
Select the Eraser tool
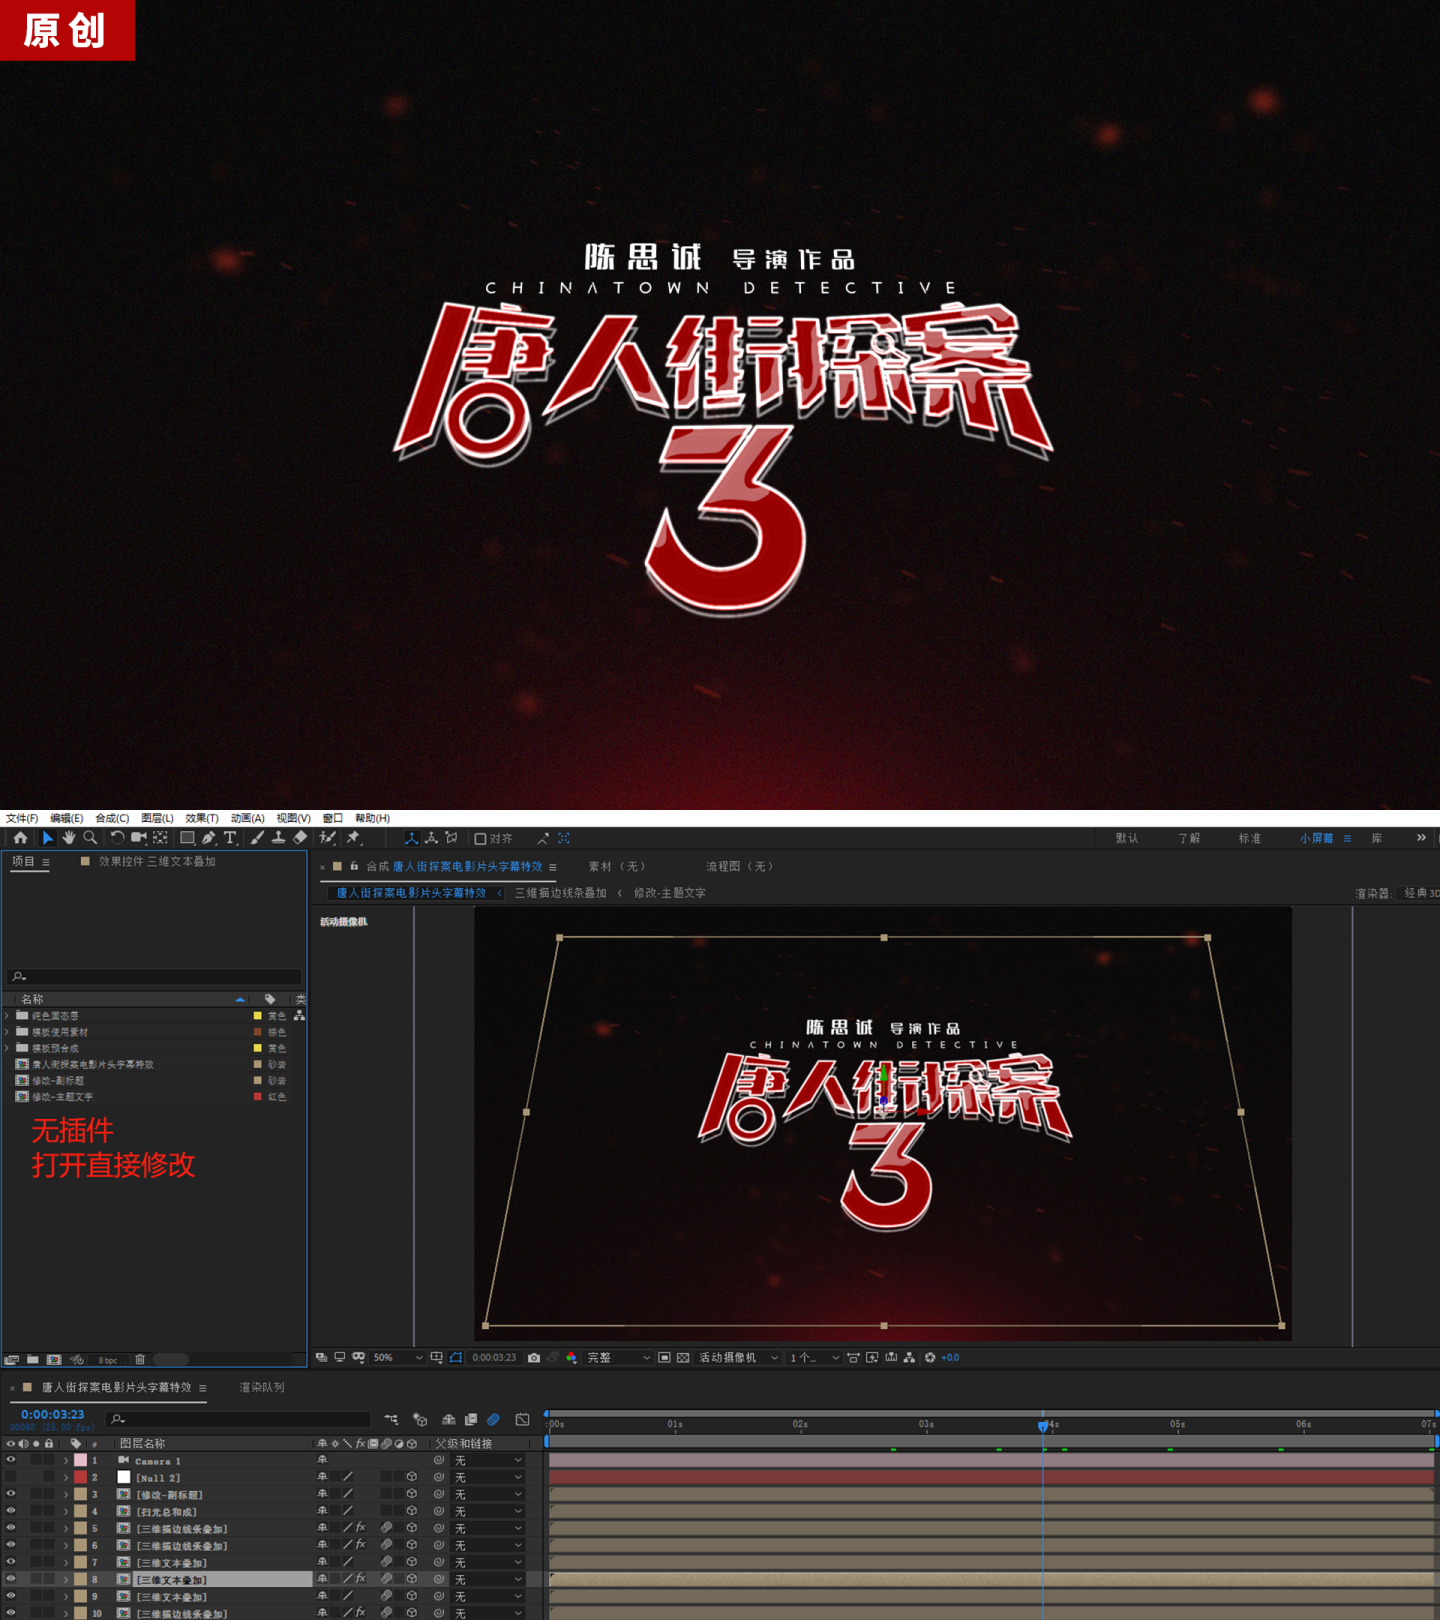(x=300, y=838)
